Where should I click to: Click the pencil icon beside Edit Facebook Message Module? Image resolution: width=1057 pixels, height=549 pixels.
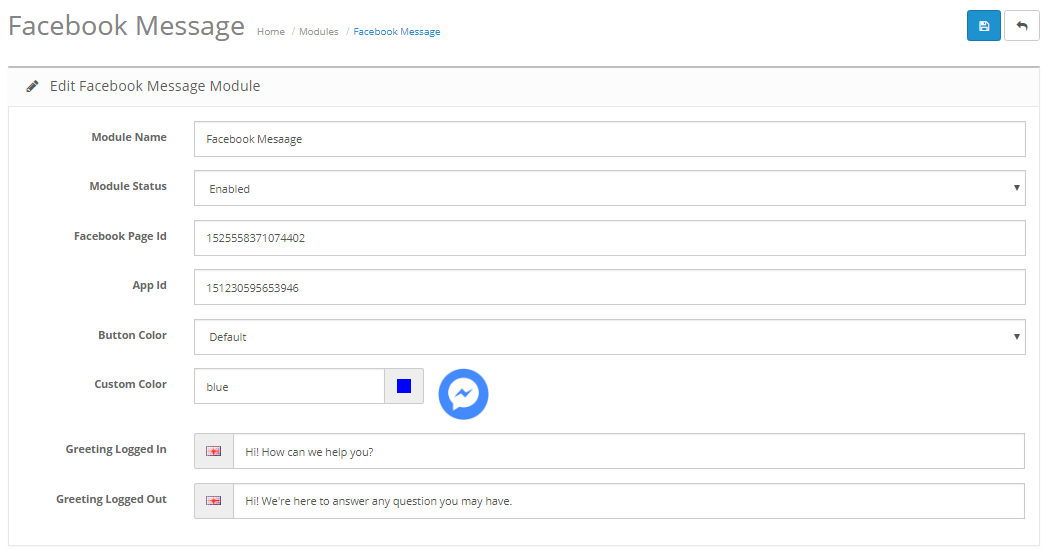[x=32, y=86]
